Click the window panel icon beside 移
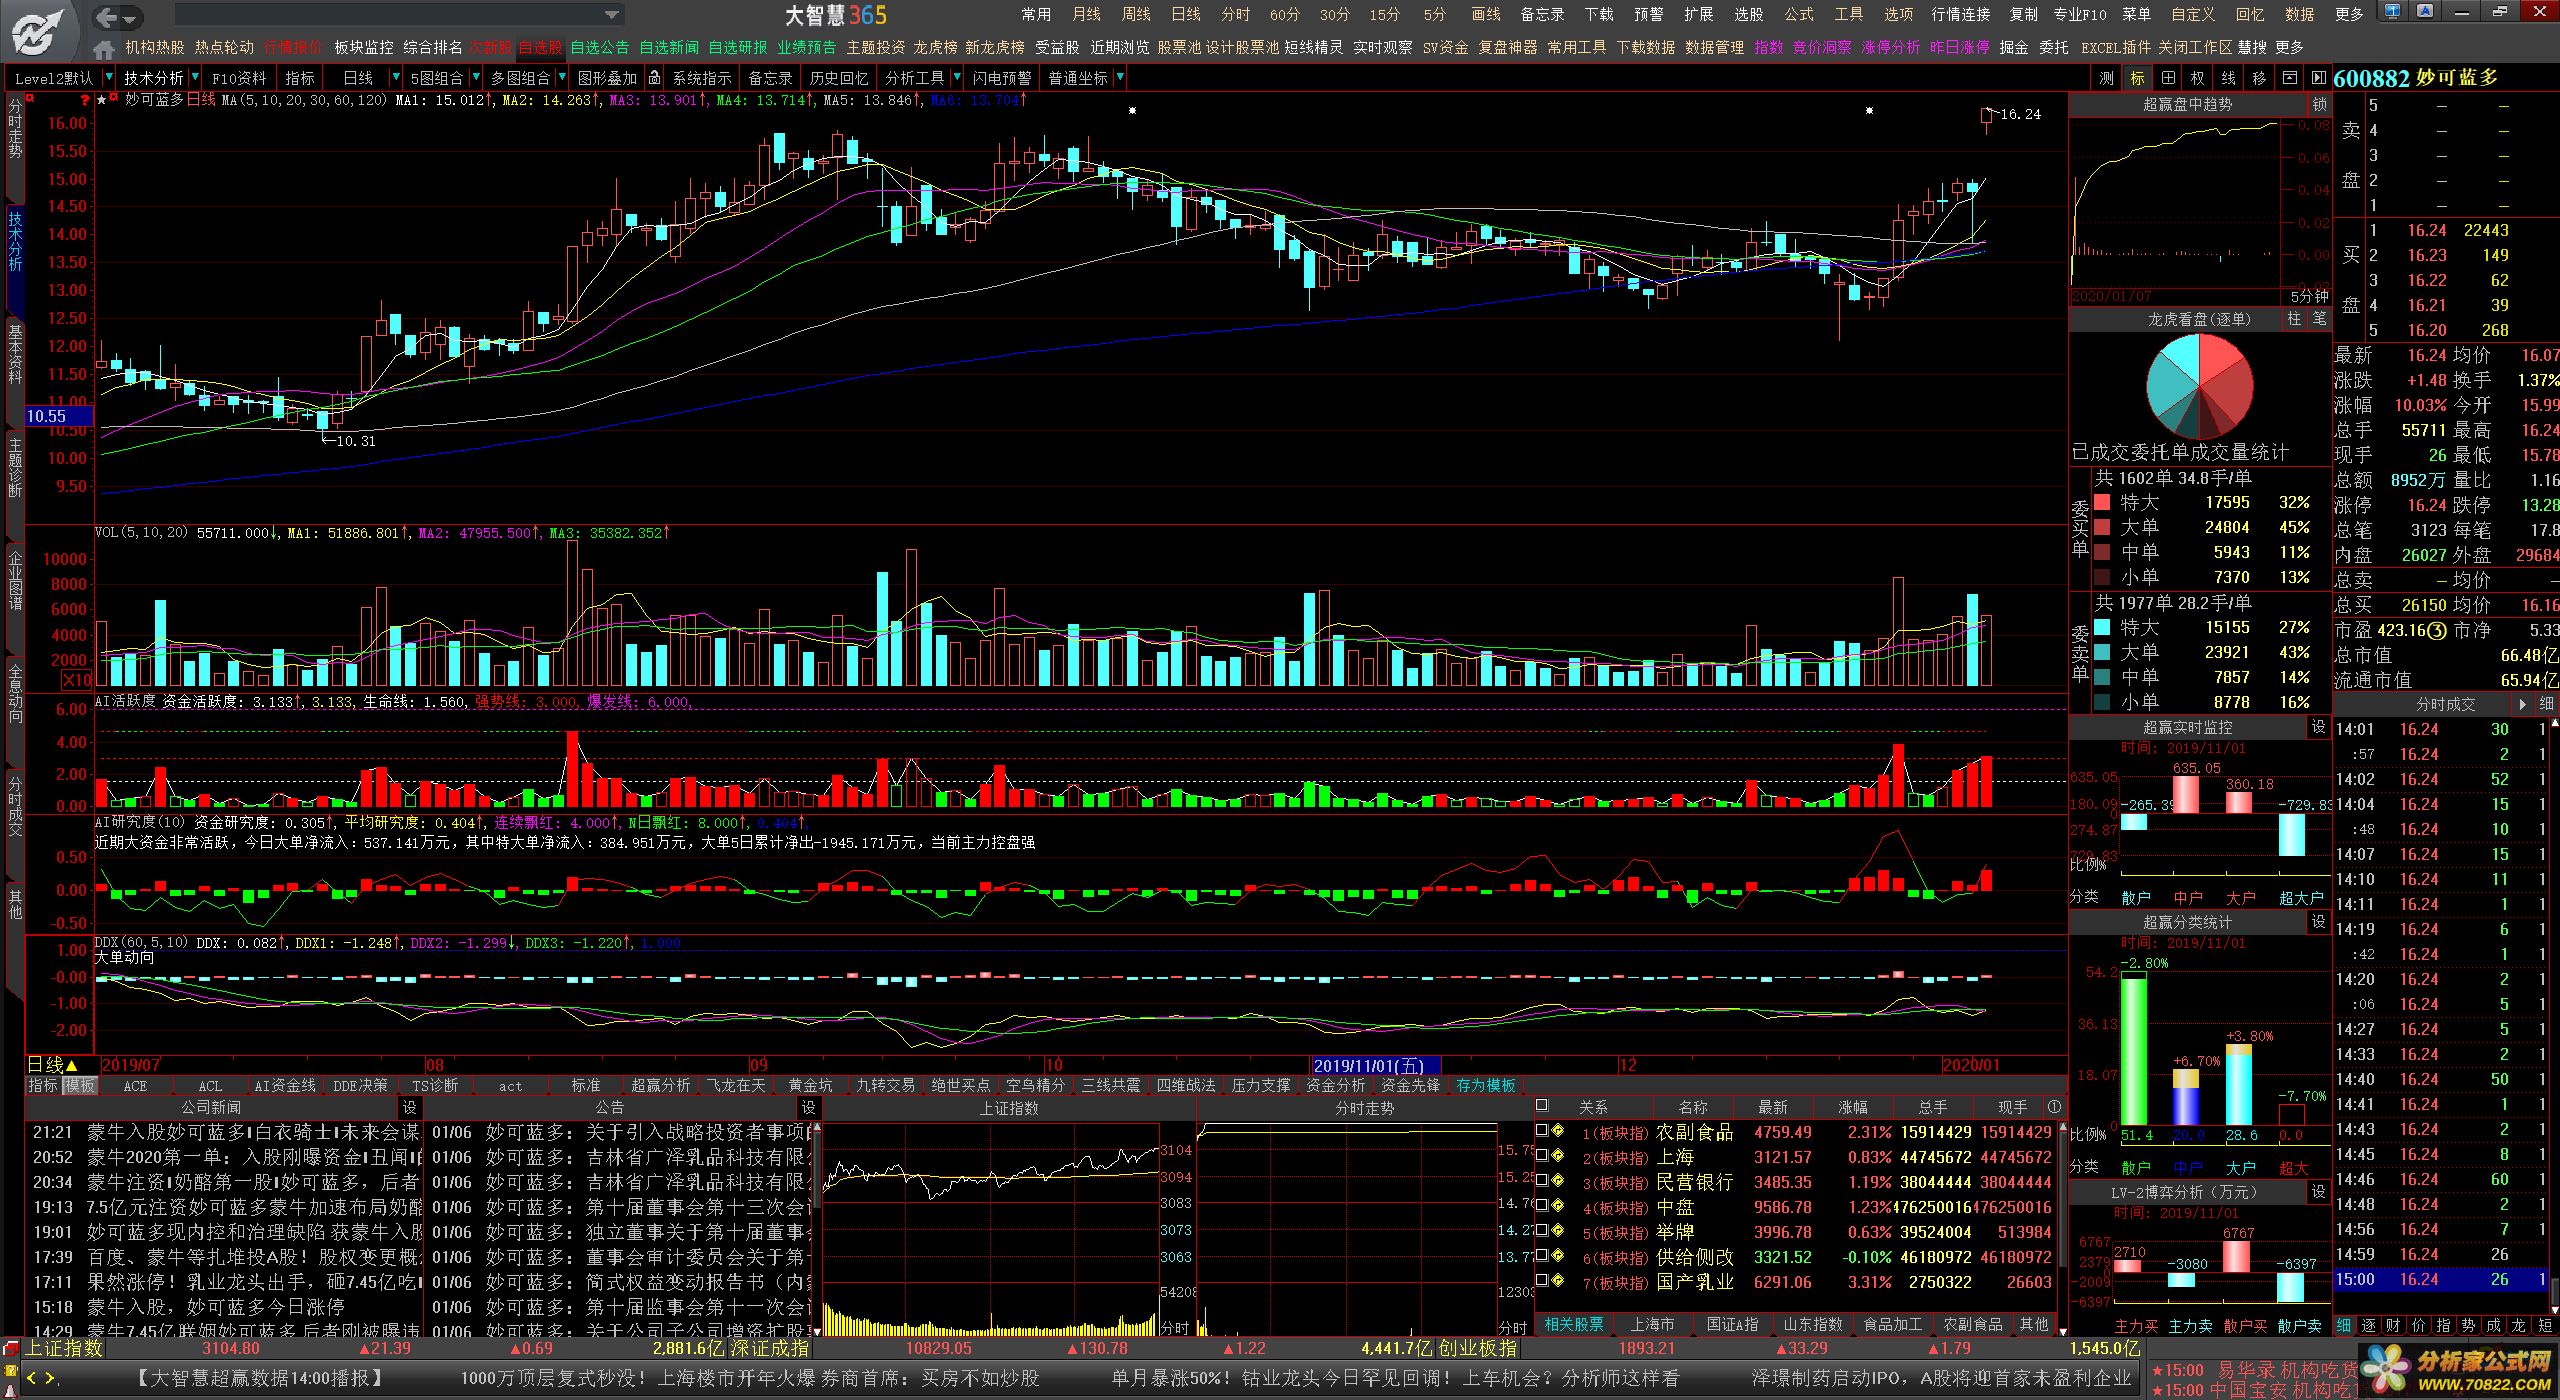This screenshot has width=2560, height=1400. coord(2289,78)
